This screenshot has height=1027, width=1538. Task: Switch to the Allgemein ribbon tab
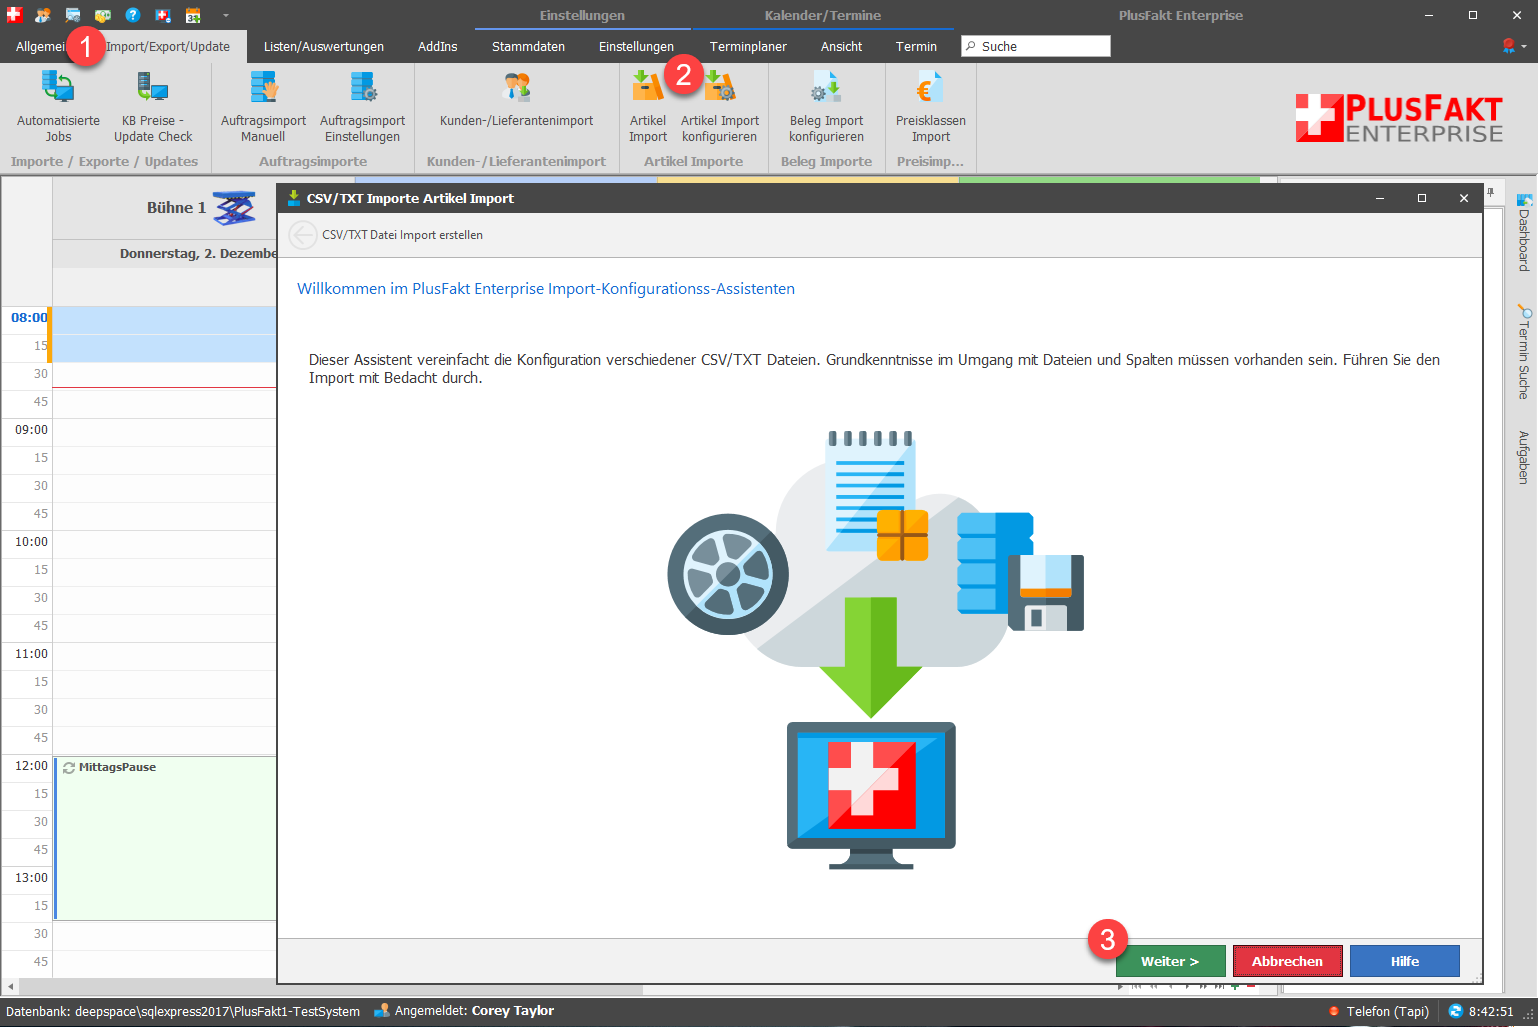40,47
